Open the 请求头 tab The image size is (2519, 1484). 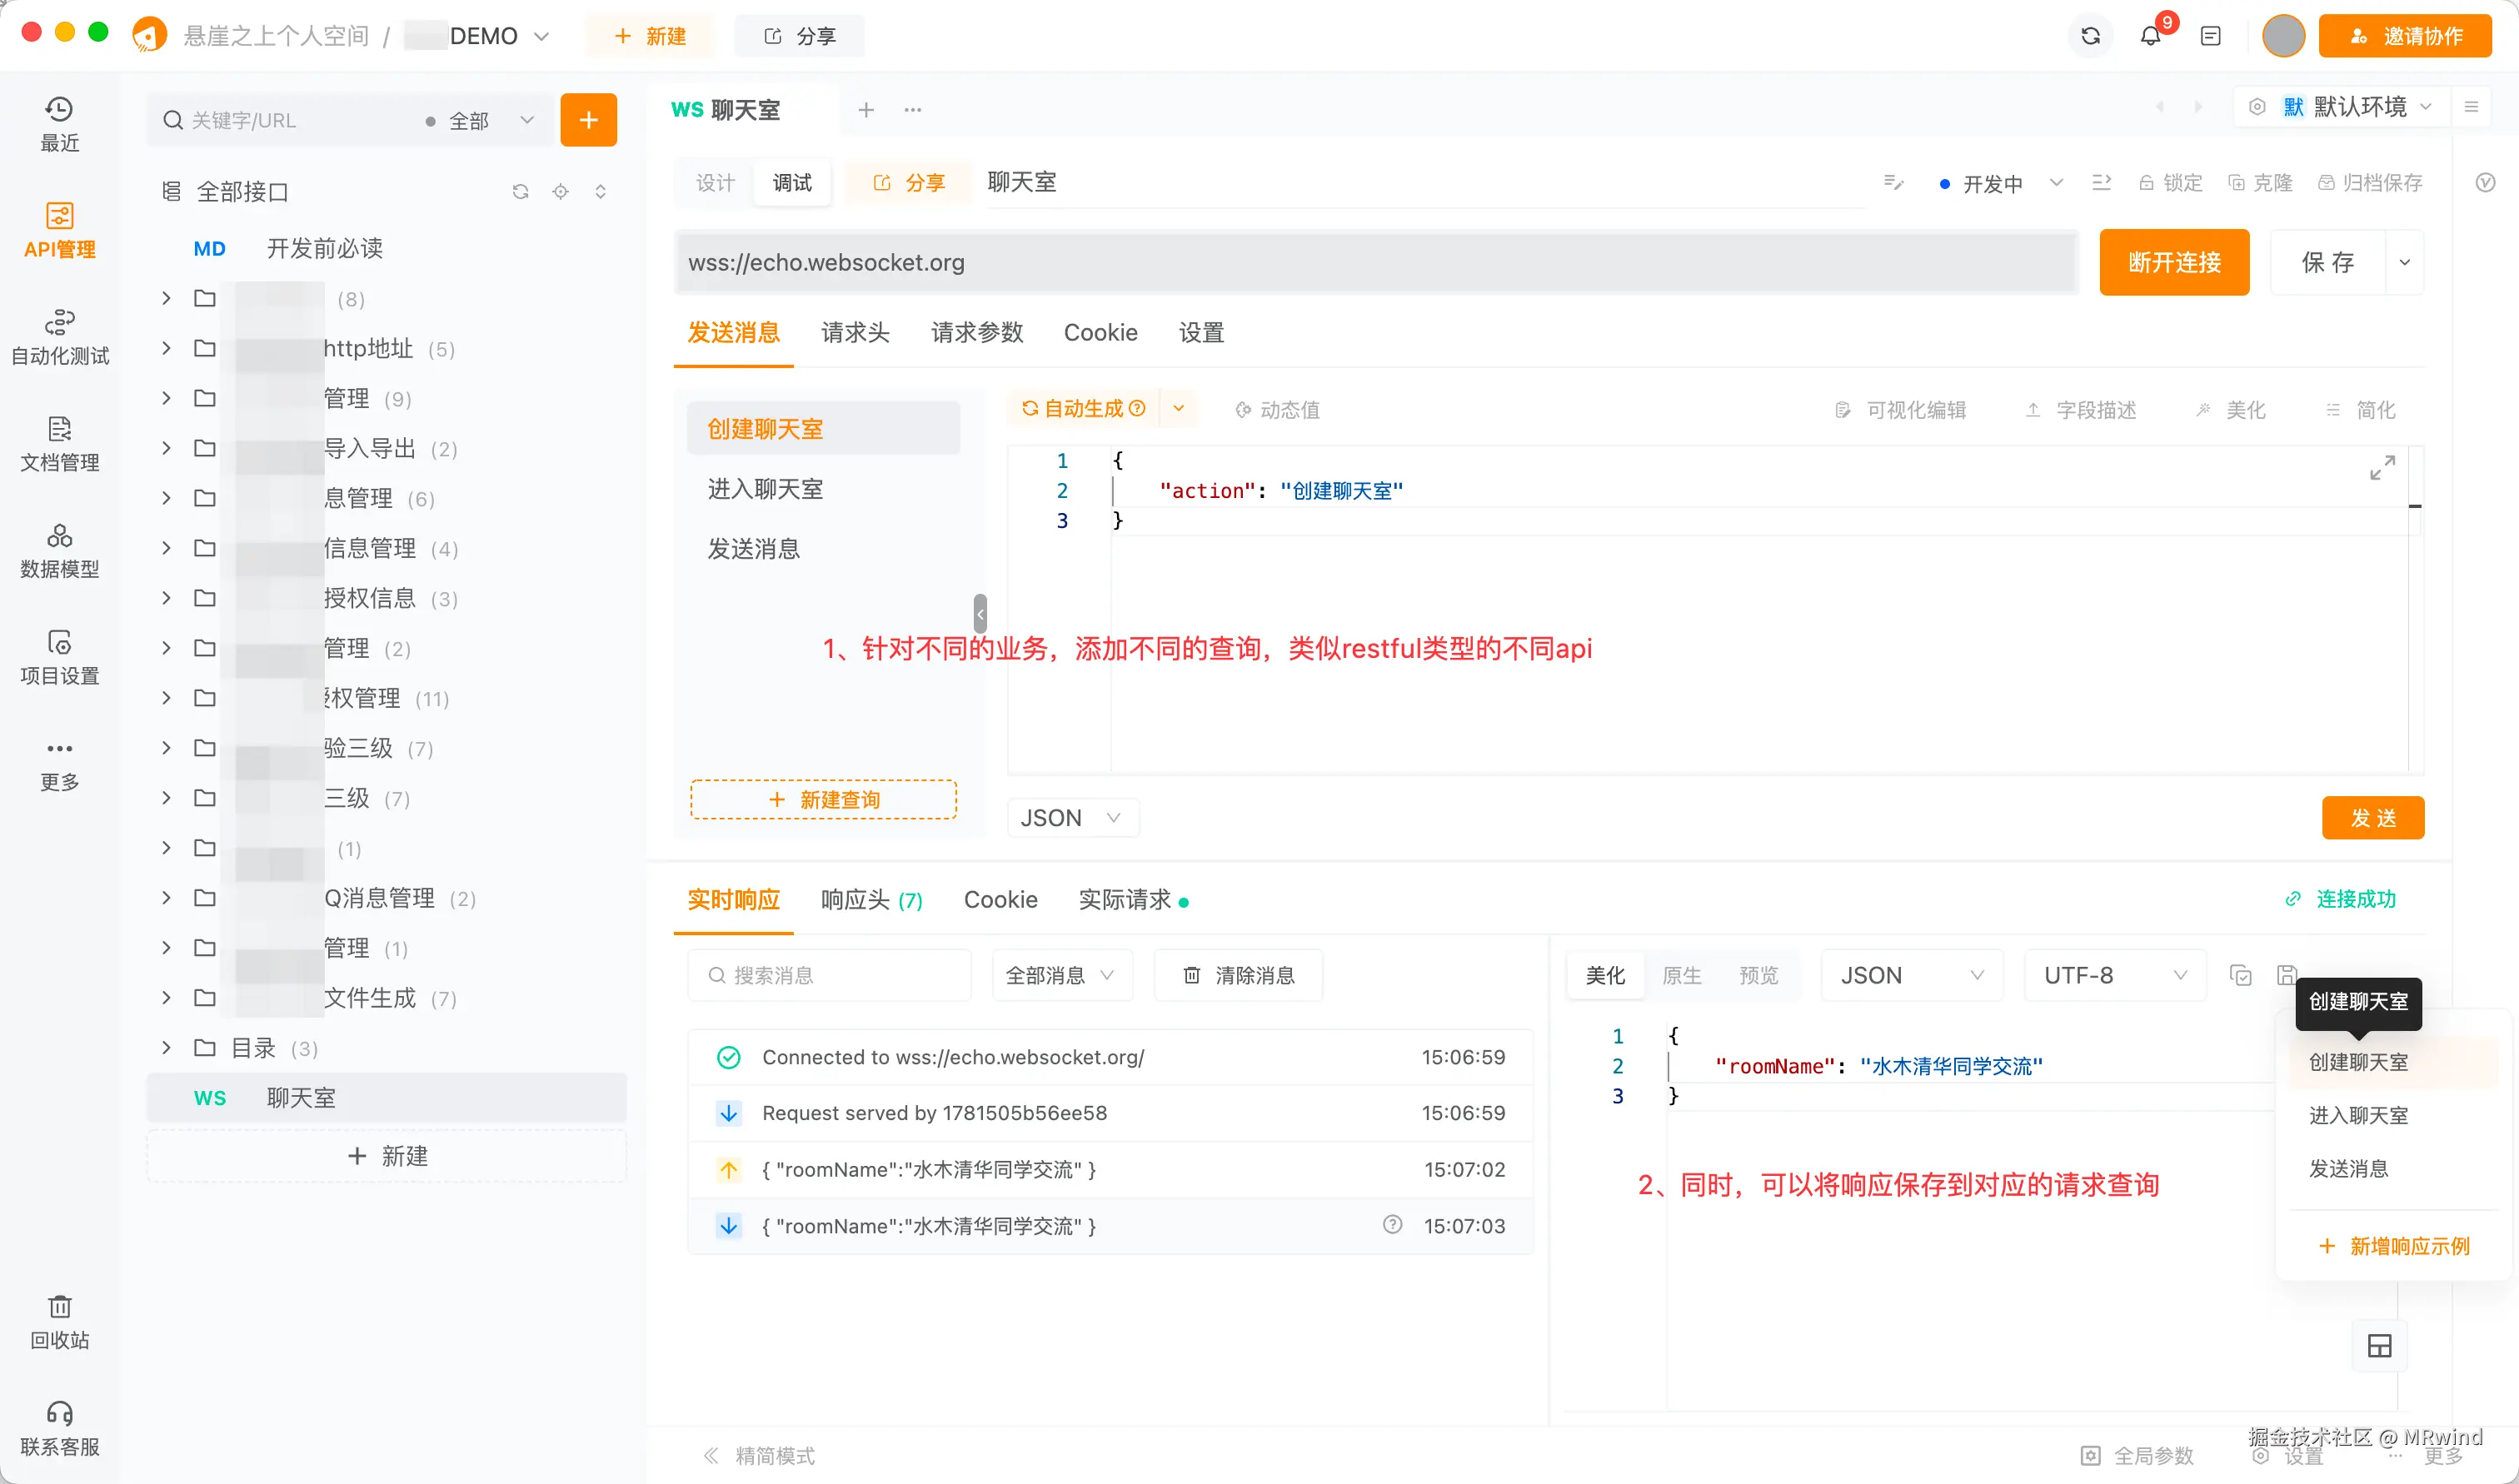(x=855, y=333)
